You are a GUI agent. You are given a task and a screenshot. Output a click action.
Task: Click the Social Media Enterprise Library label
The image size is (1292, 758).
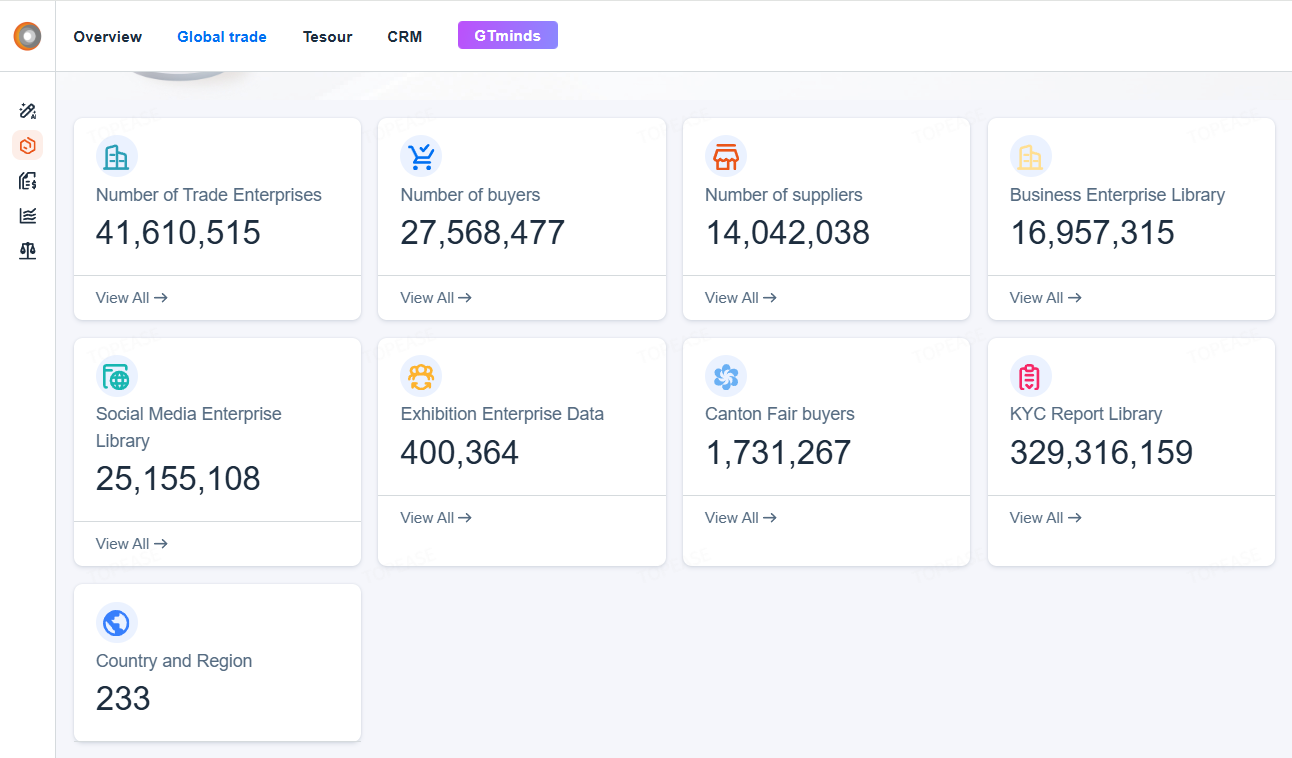coord(189,427)
